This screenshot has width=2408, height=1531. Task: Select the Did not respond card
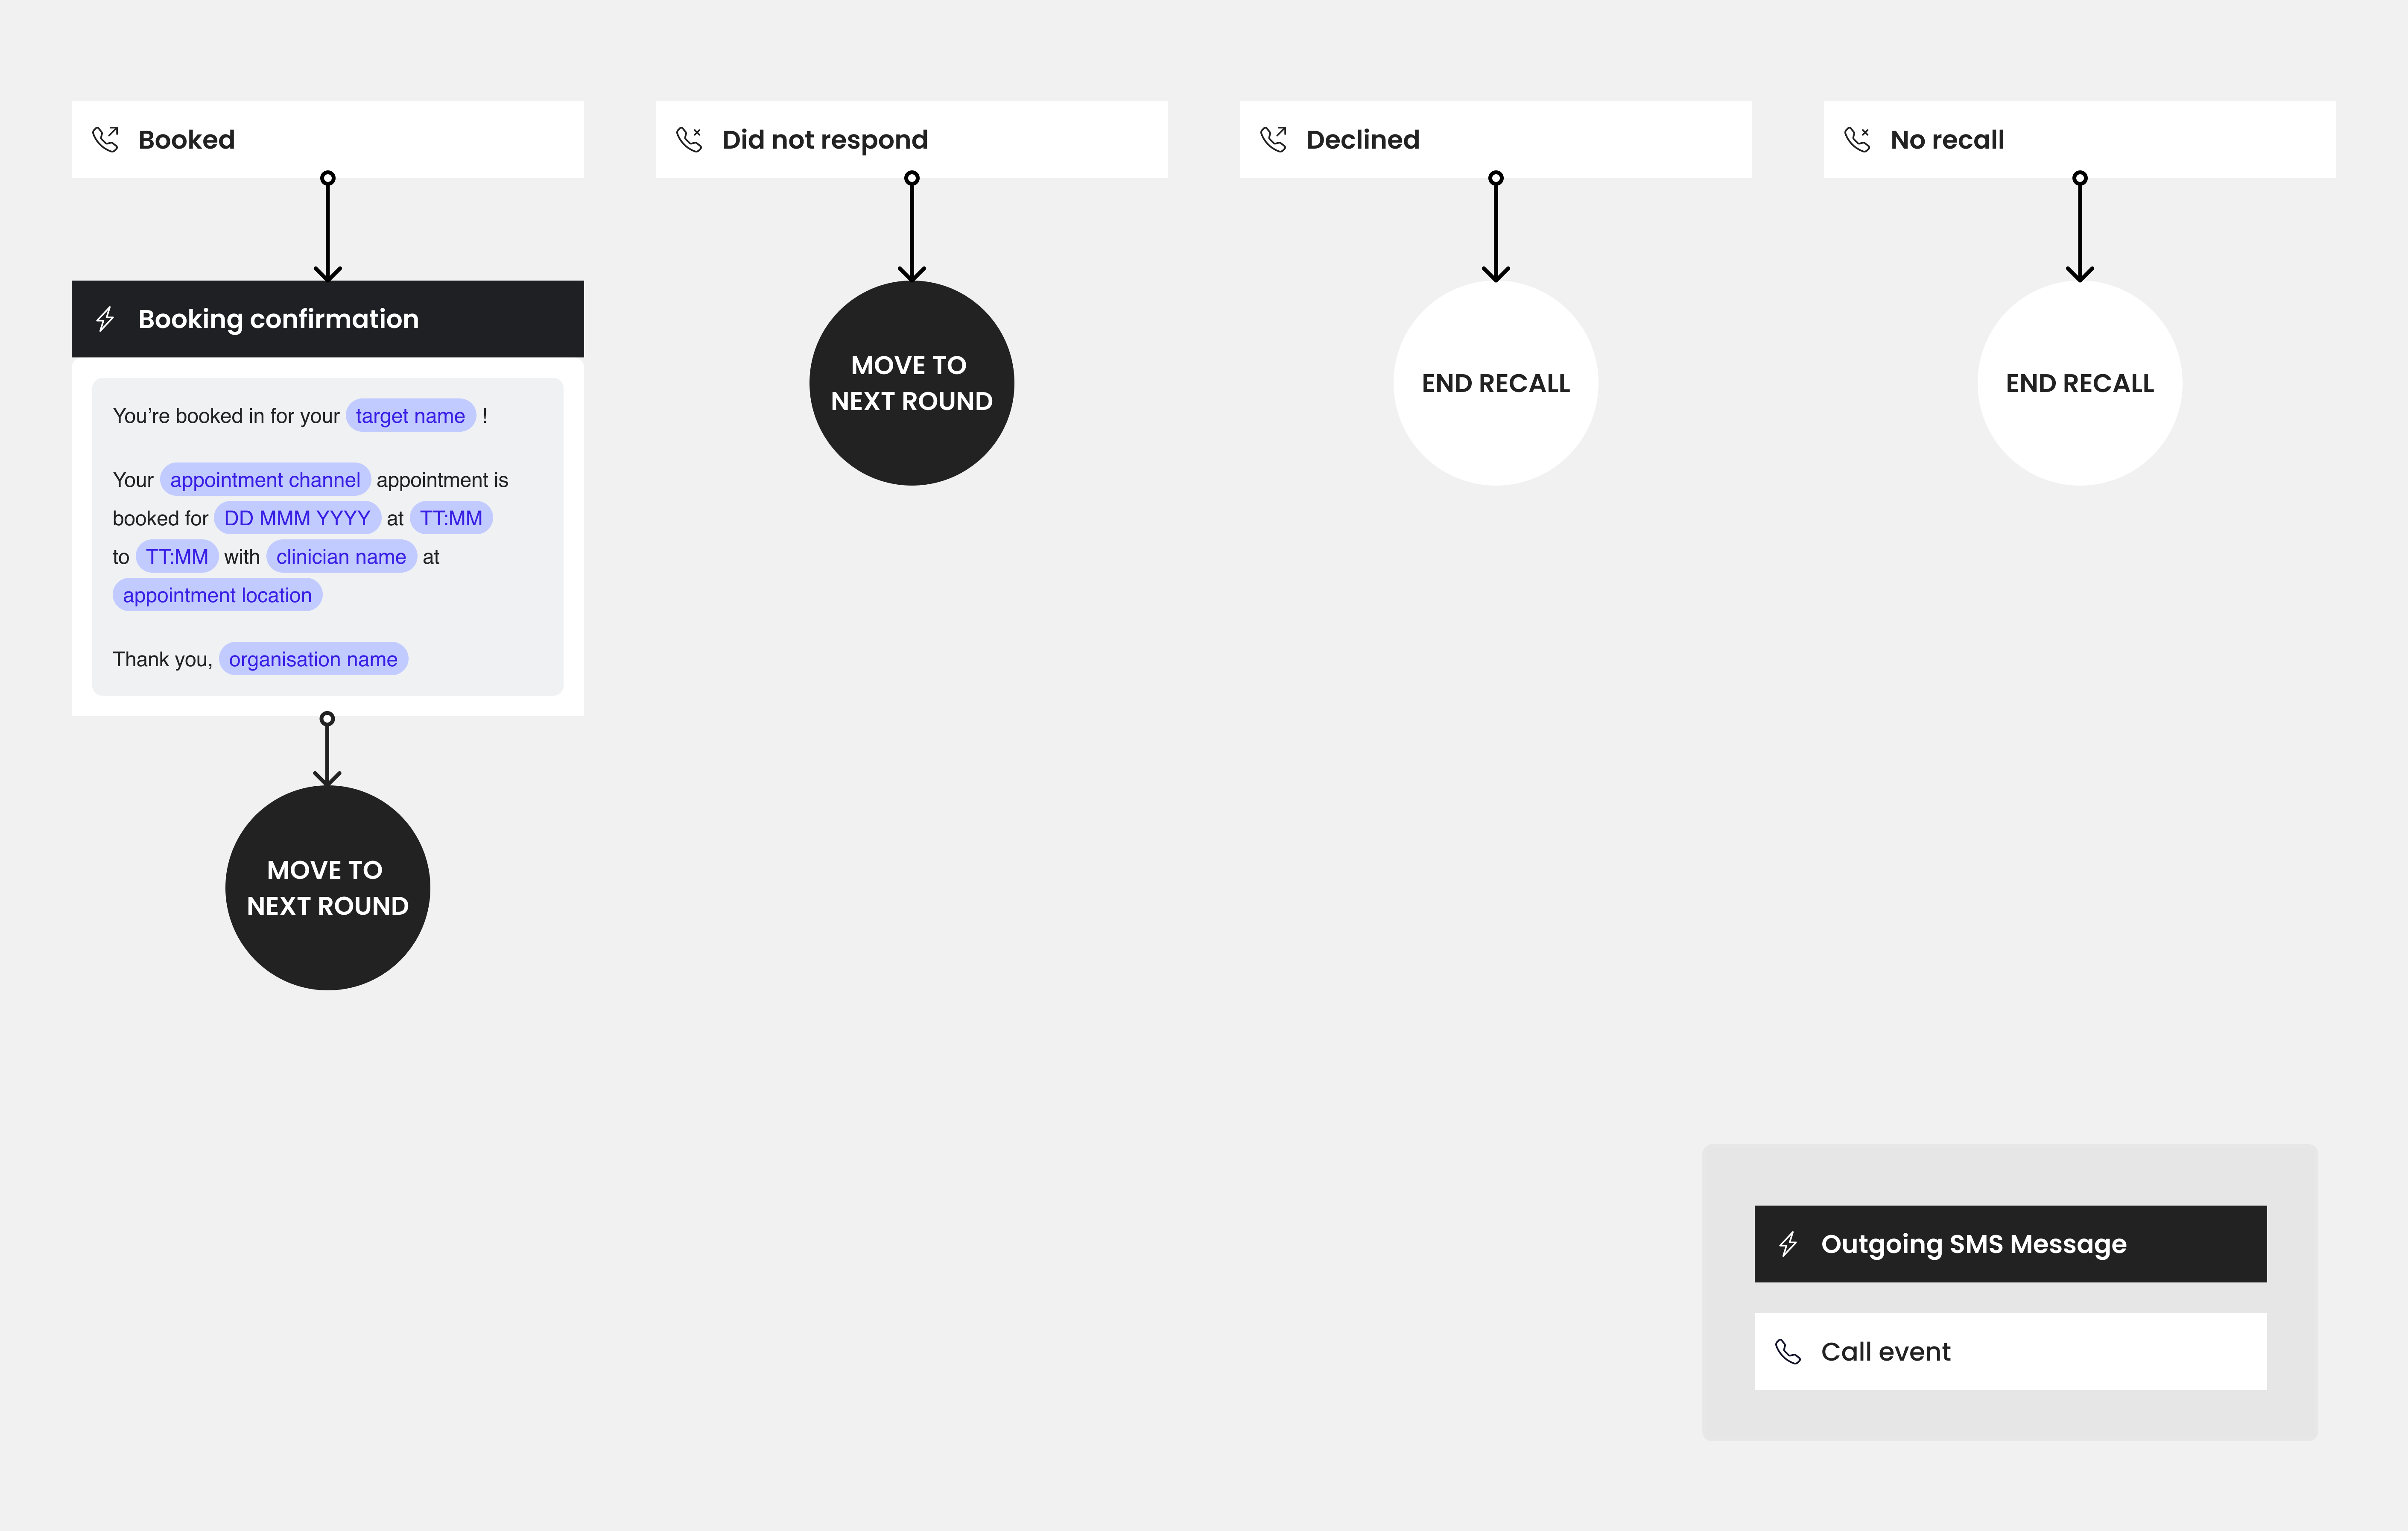pyautogui.click(x=912, y=140)
